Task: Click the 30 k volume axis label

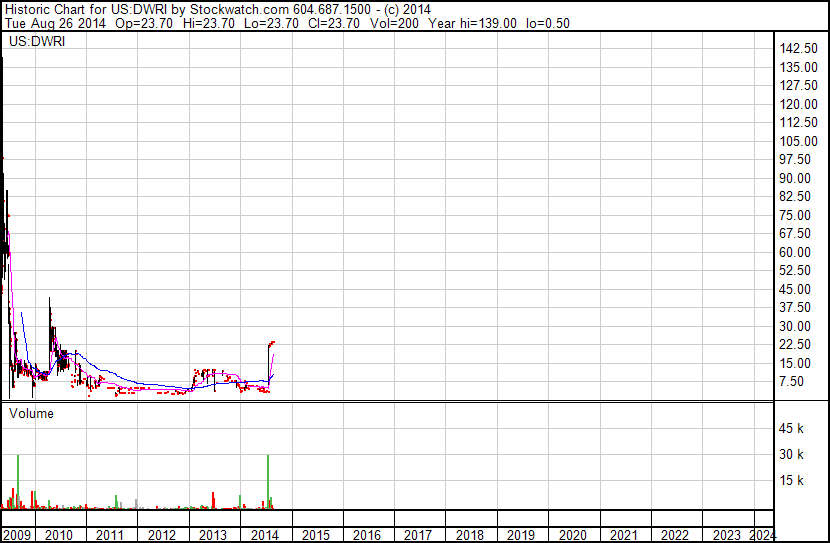Action: click(791, 454)
